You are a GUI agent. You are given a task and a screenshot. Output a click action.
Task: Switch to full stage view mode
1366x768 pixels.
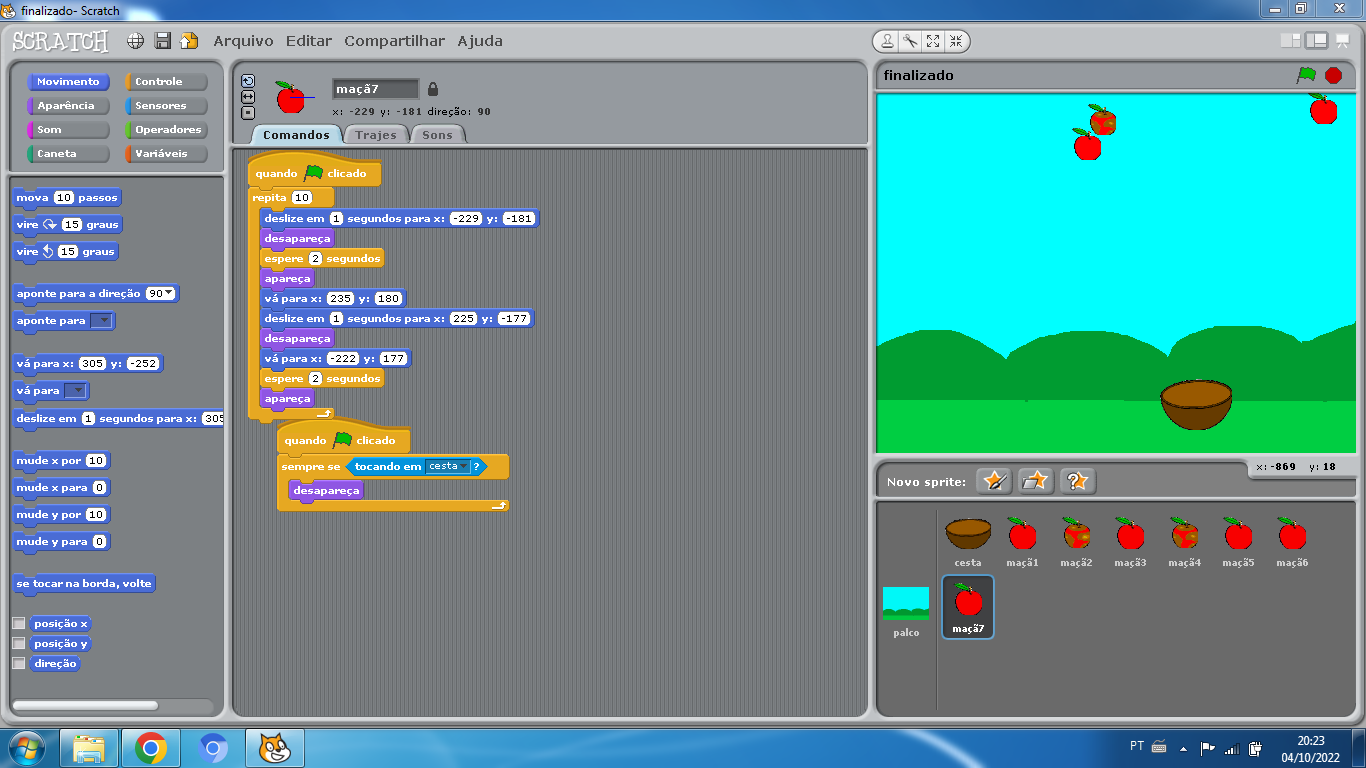(x=1316, y=41)
